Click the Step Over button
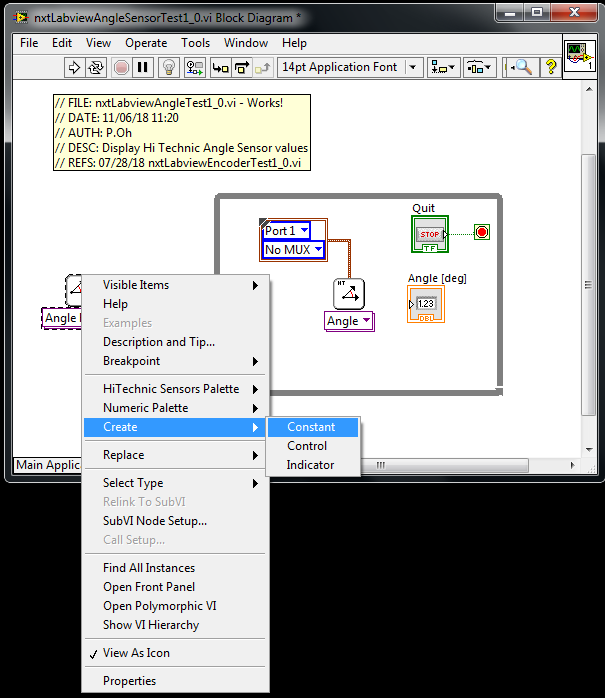Viewport: 605px width, 698px height. click(x=242, y=68)
